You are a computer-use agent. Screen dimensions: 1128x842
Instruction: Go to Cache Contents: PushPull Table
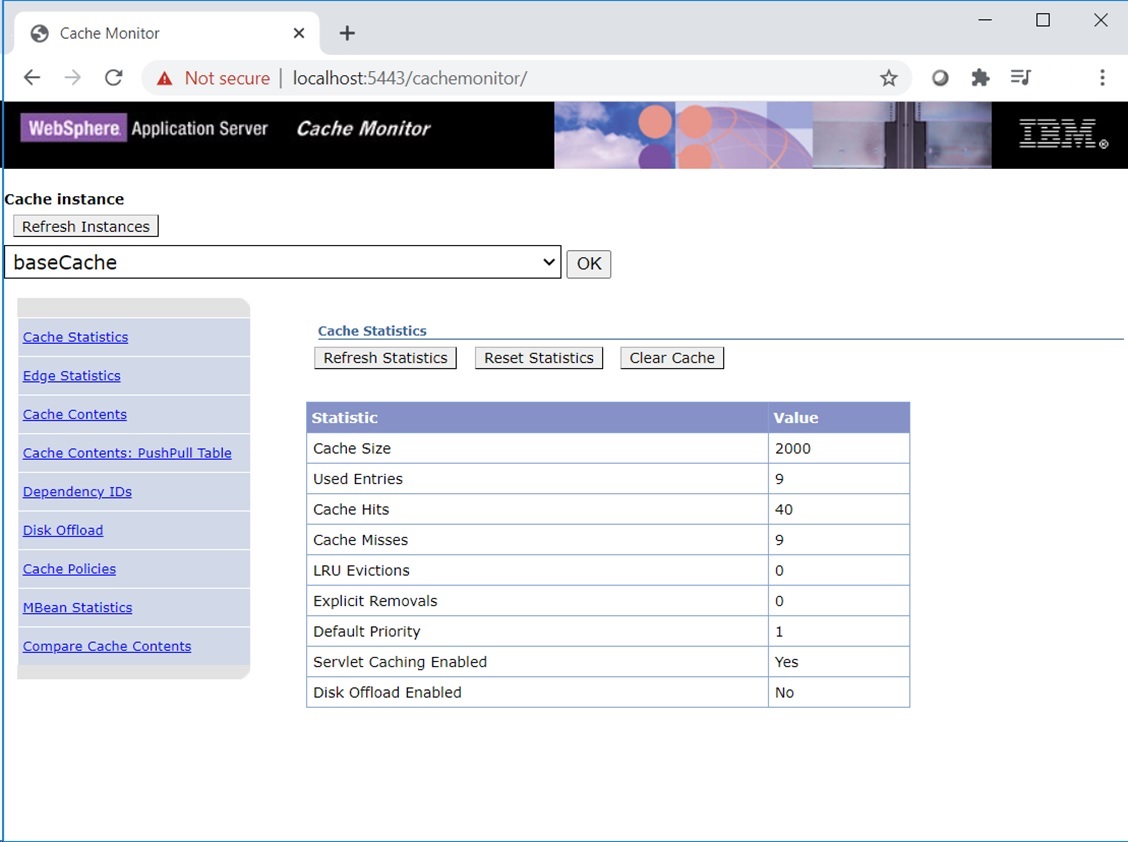pos(127,453)
